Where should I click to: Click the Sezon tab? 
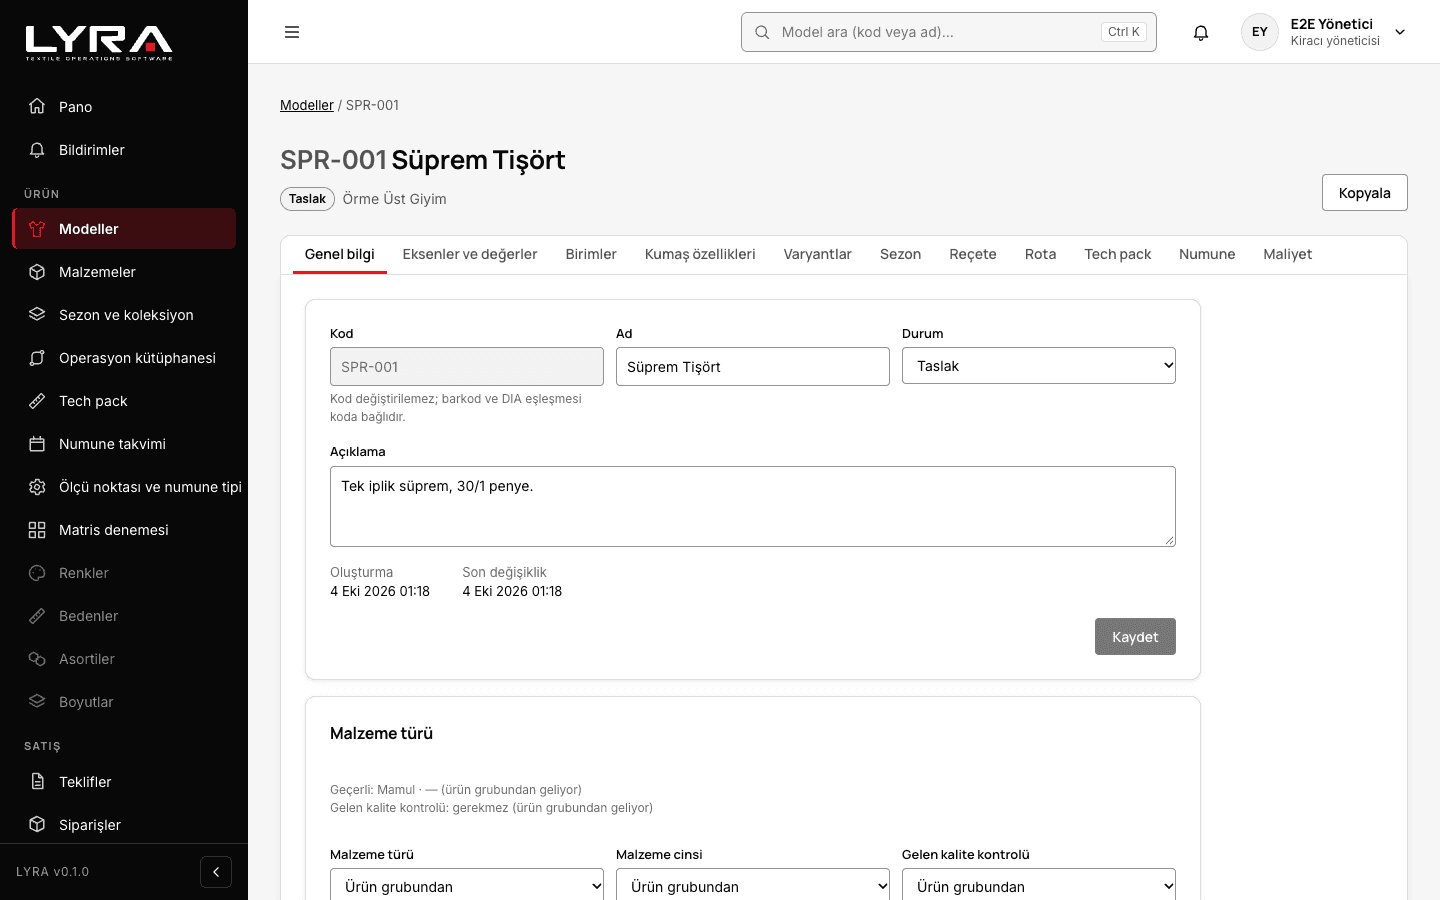(x=901, y=254)
